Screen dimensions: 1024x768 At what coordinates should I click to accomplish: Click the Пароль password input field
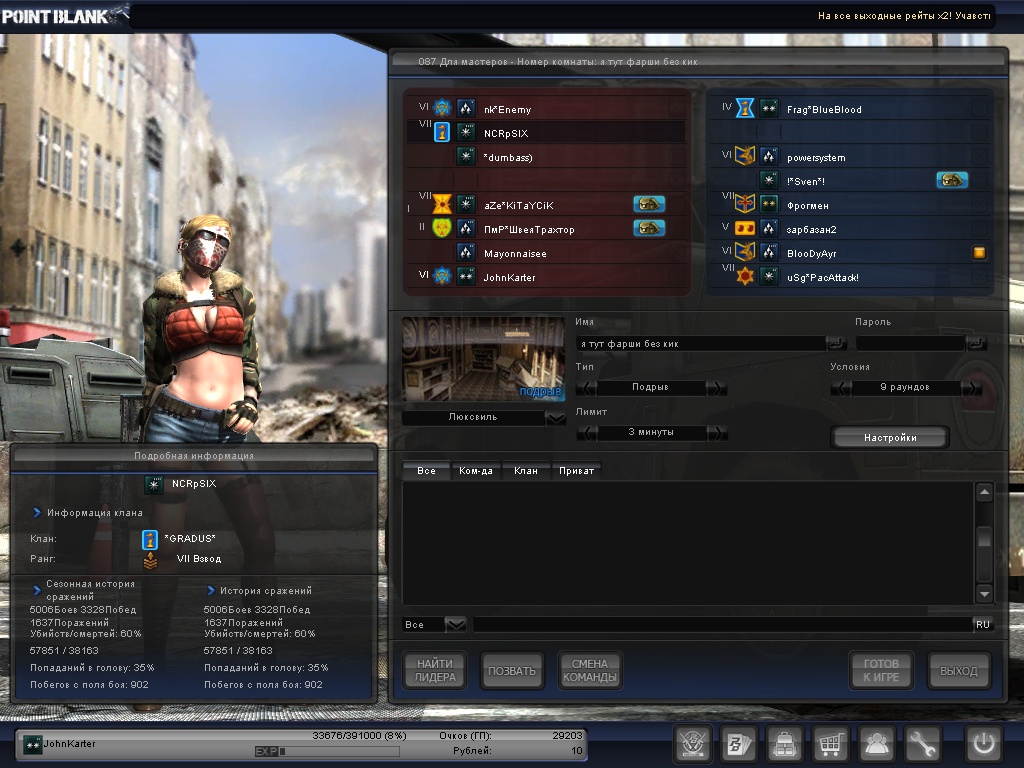point(909,343)
